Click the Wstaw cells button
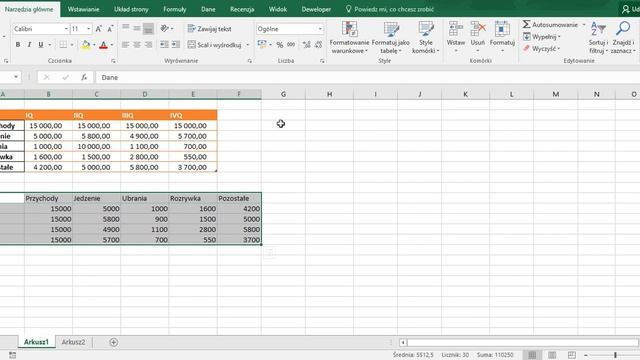 [x=456, y=38]
